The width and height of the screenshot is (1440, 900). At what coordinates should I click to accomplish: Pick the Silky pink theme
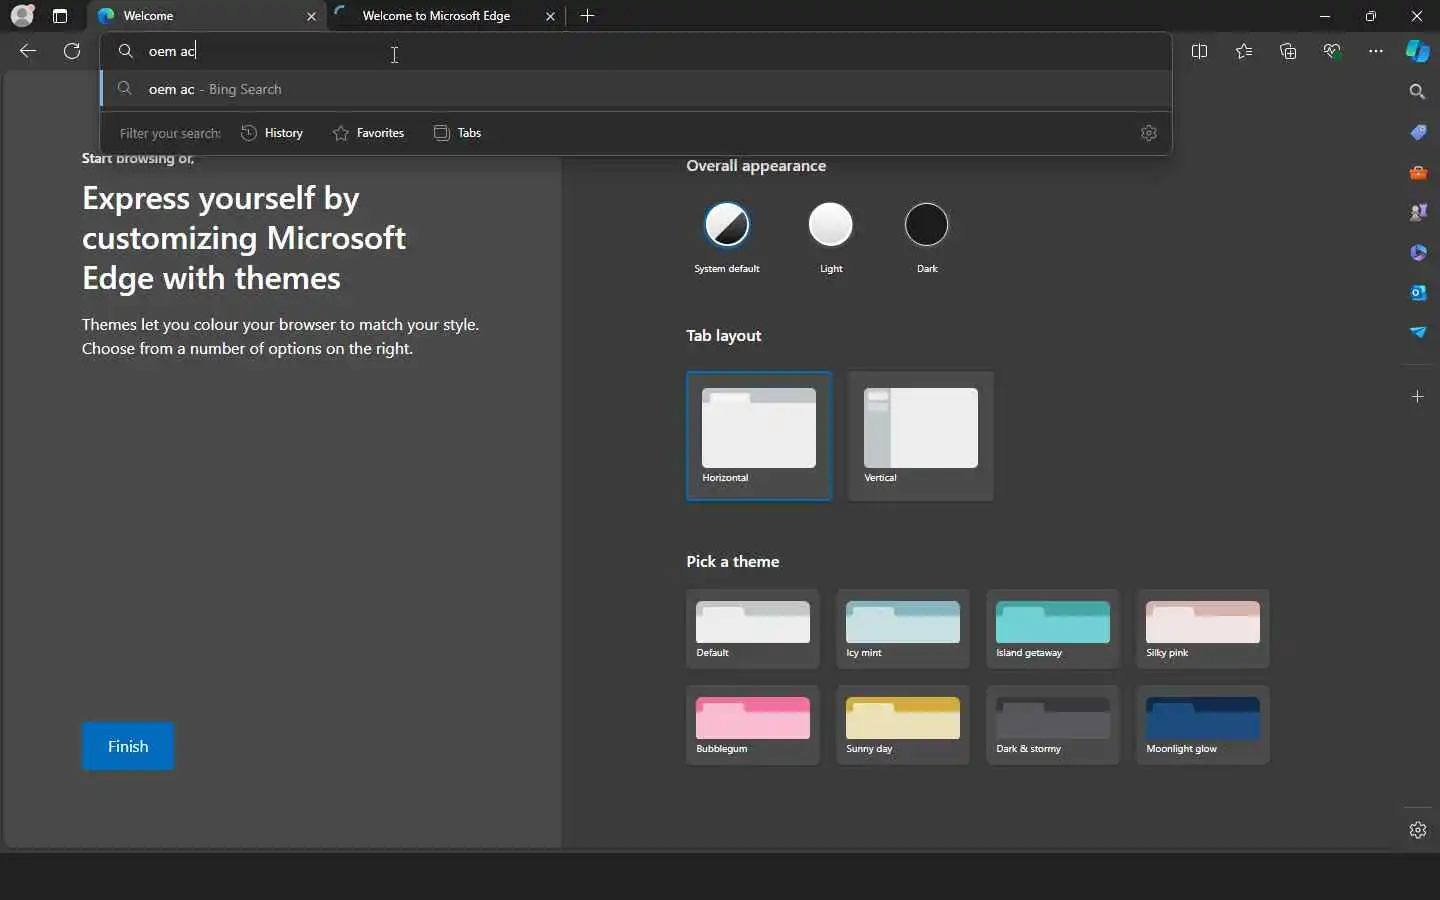pyautogui.click(x=1203, y=629)
